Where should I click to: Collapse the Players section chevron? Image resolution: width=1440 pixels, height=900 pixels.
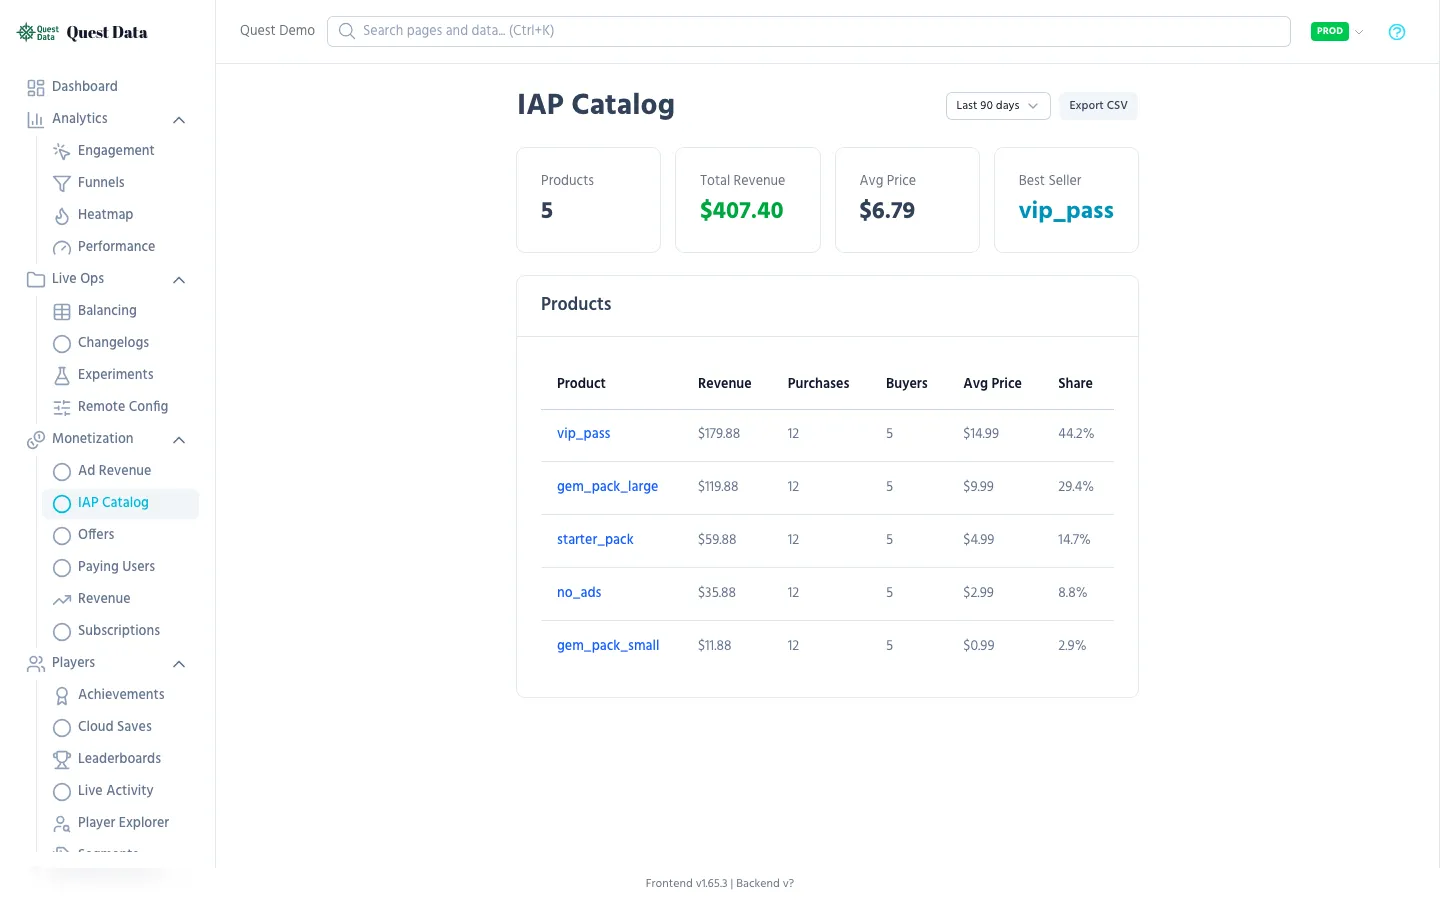click(179, 664)
